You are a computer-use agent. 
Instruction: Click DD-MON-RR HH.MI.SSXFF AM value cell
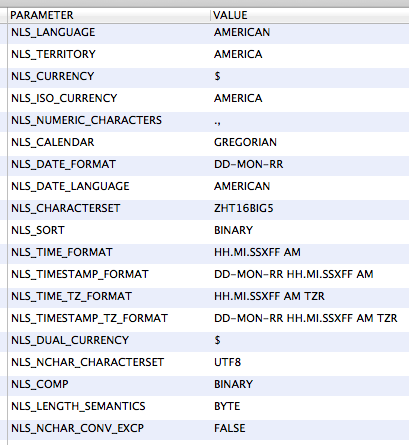click(x=310, y=274)
